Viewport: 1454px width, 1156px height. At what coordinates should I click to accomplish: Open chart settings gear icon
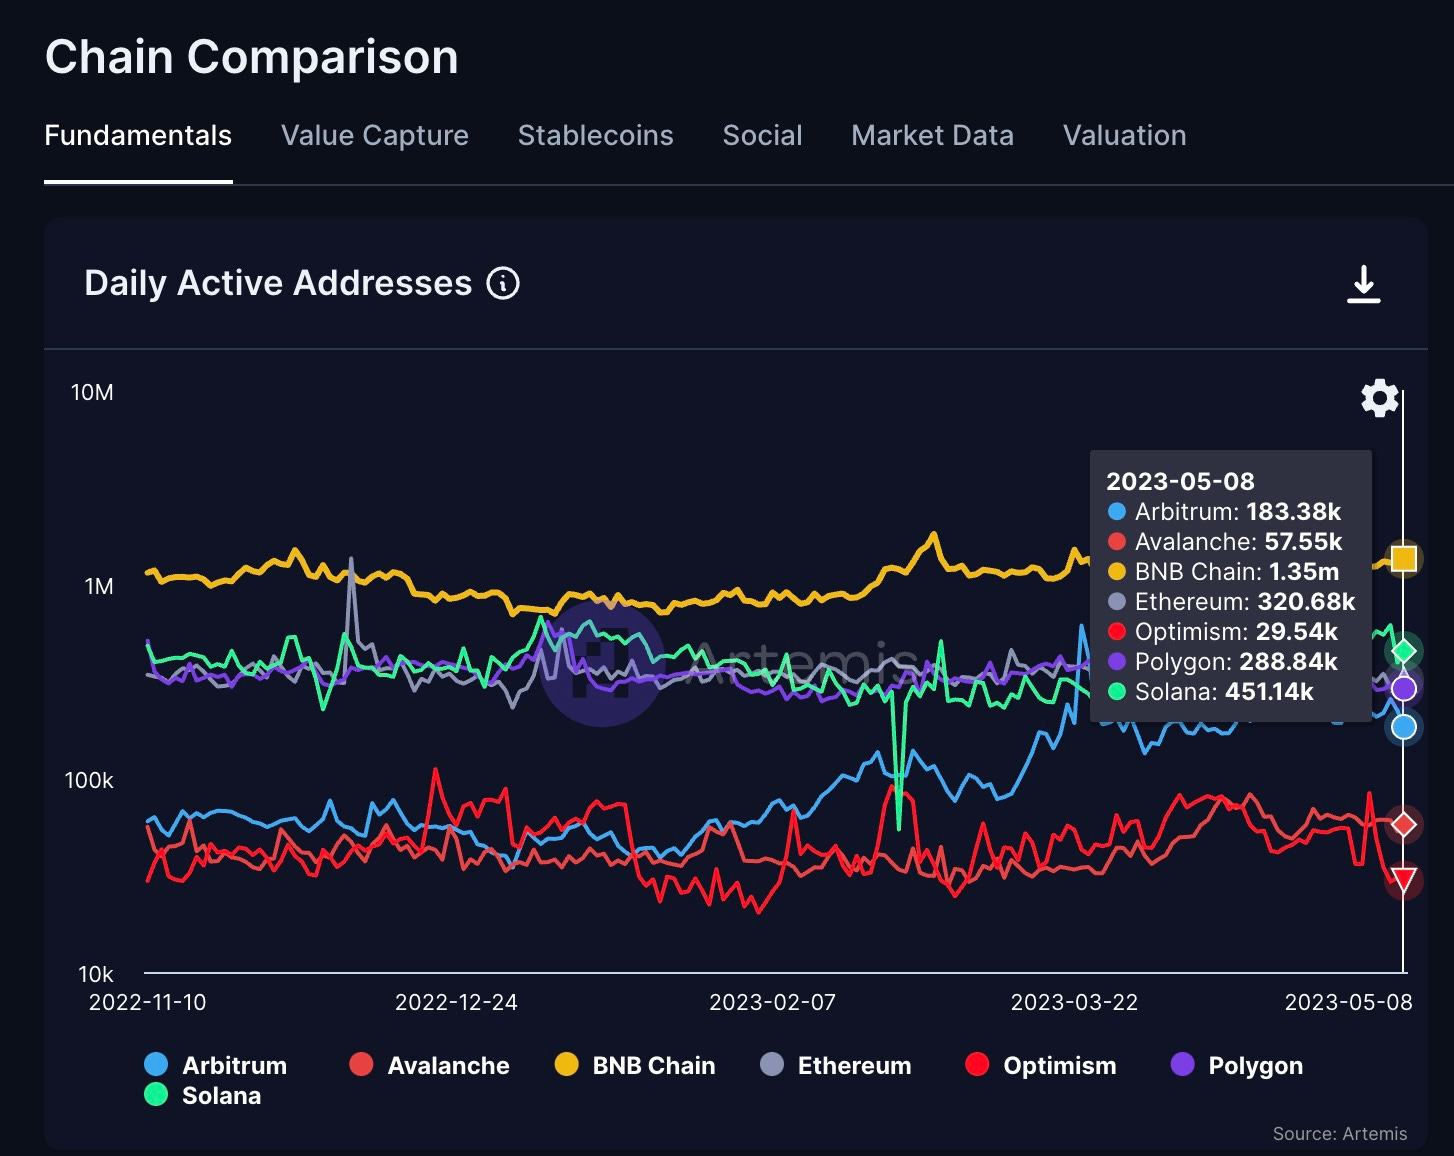[1380, 398]
